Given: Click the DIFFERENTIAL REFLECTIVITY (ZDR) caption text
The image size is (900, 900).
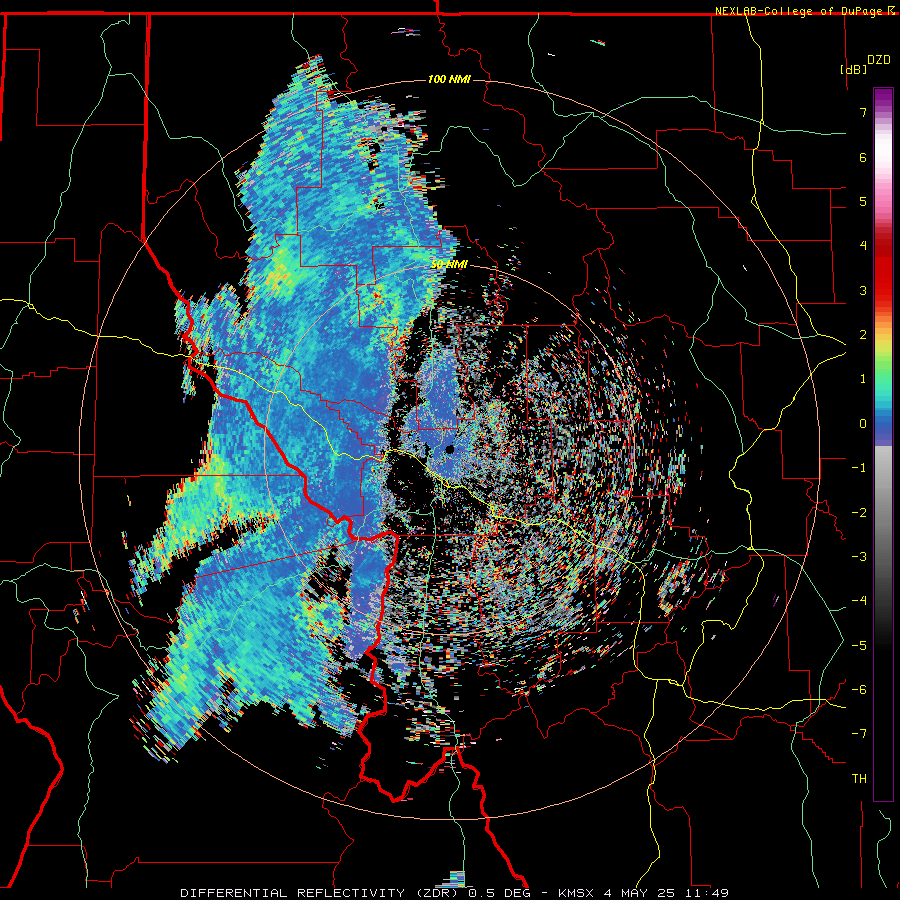Looking at the screenshot, I should 319,893.
